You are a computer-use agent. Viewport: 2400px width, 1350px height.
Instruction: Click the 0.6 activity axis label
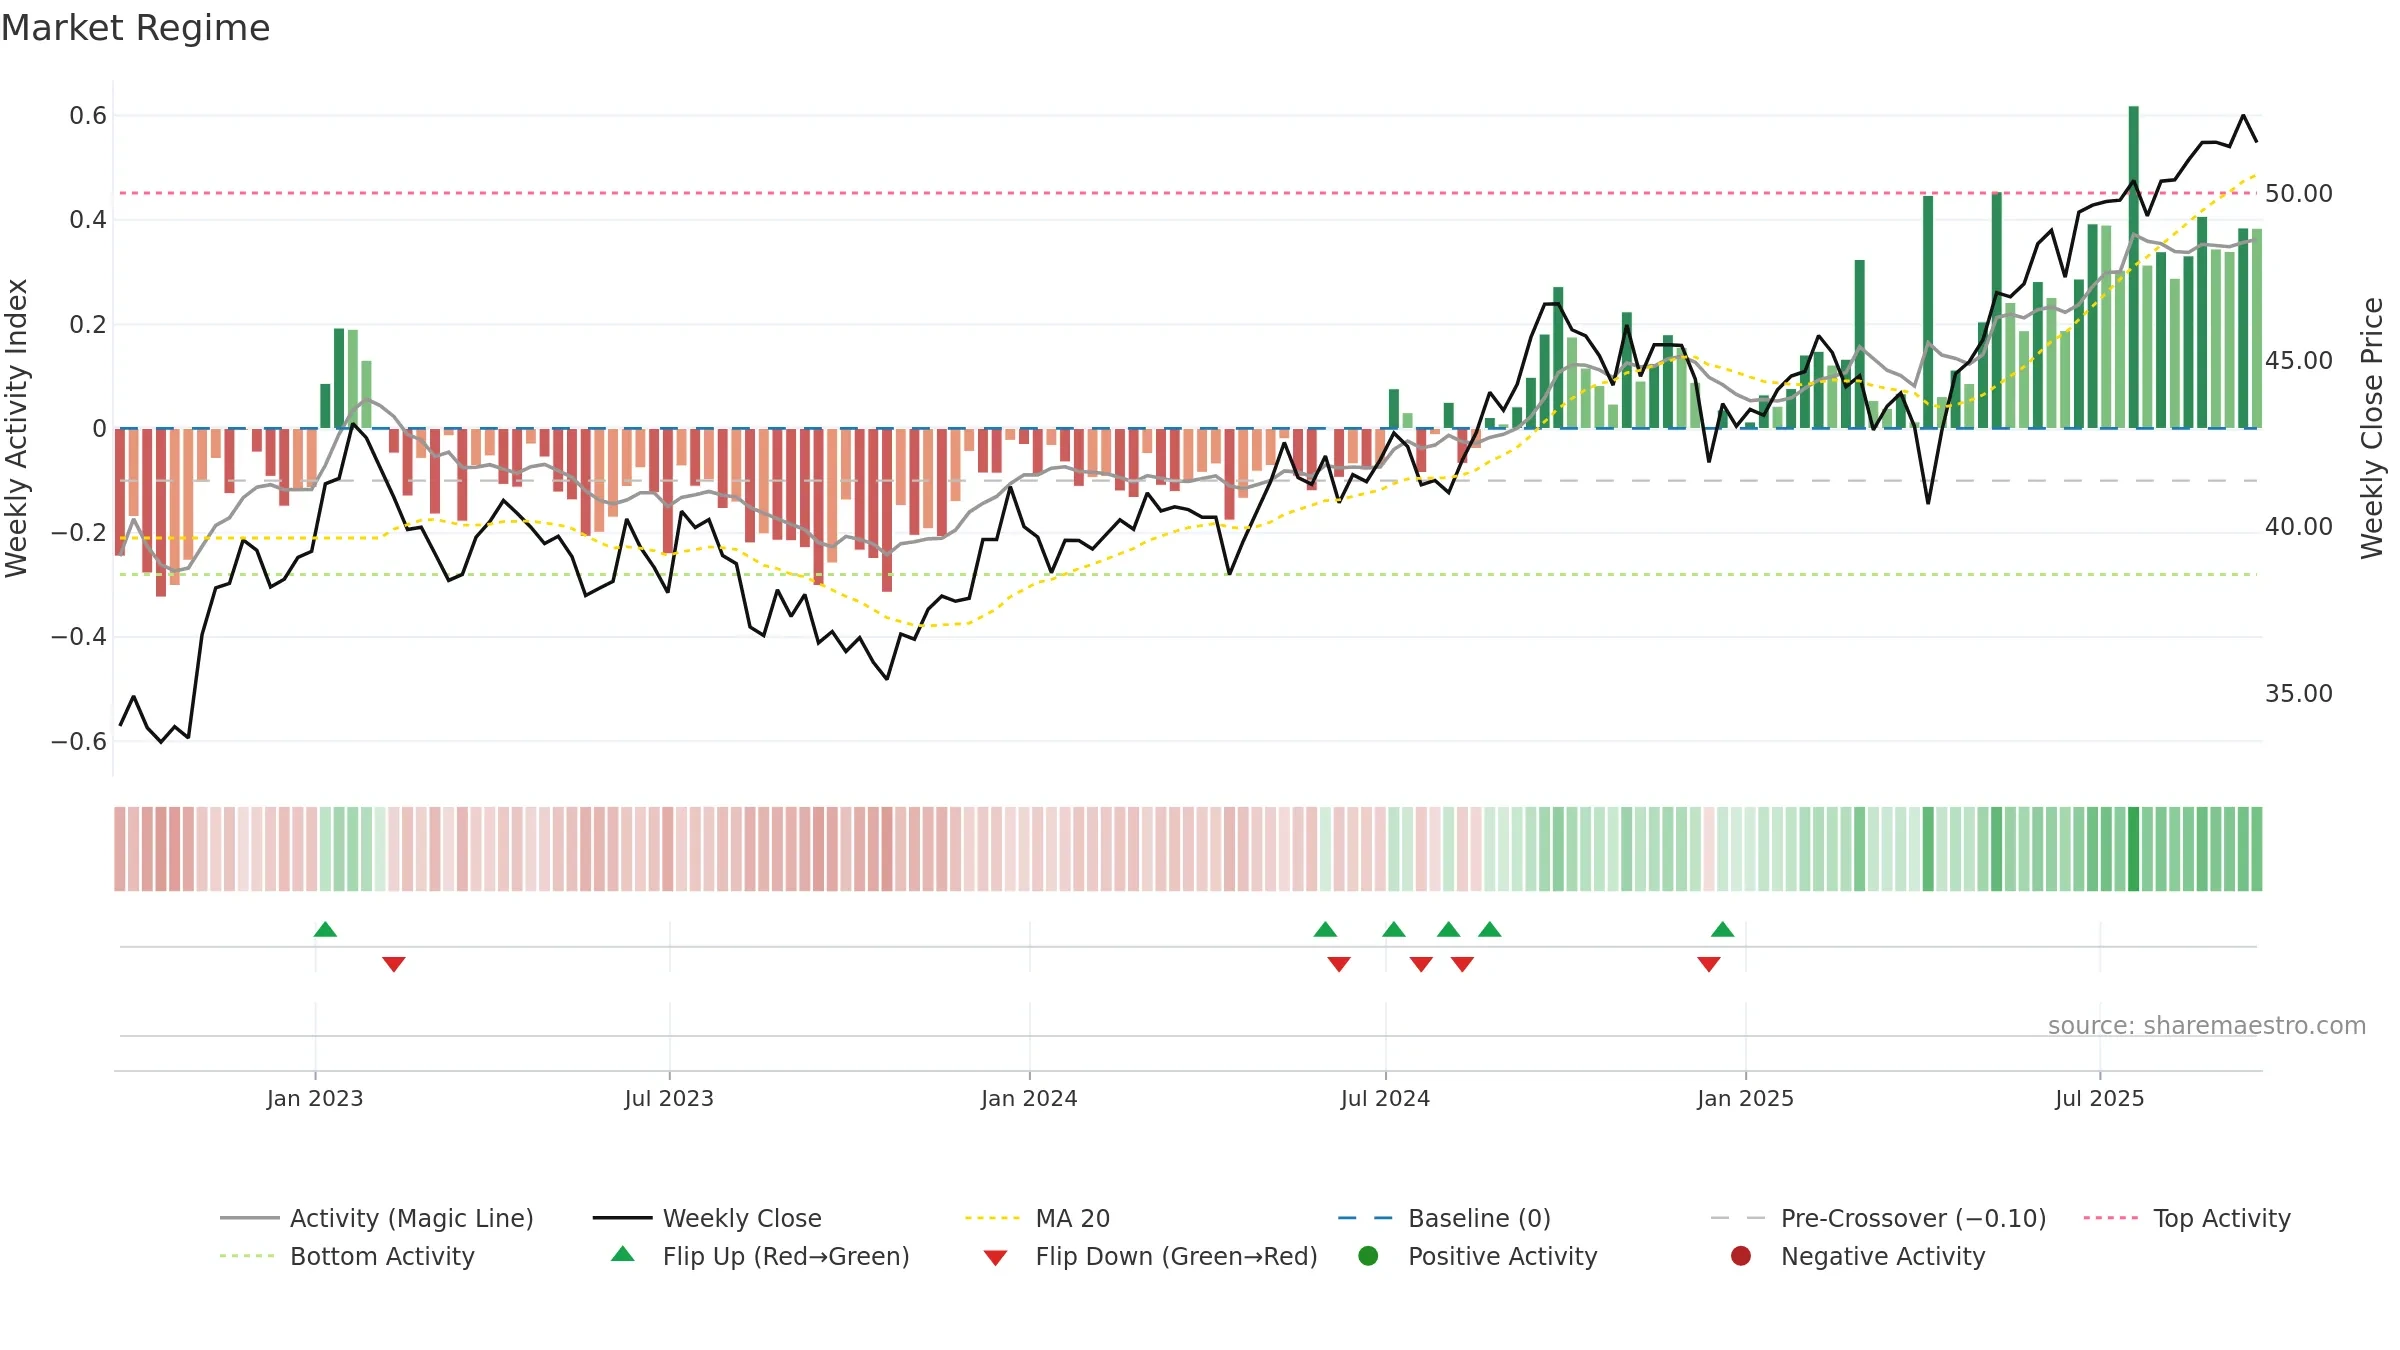[88, 116]
